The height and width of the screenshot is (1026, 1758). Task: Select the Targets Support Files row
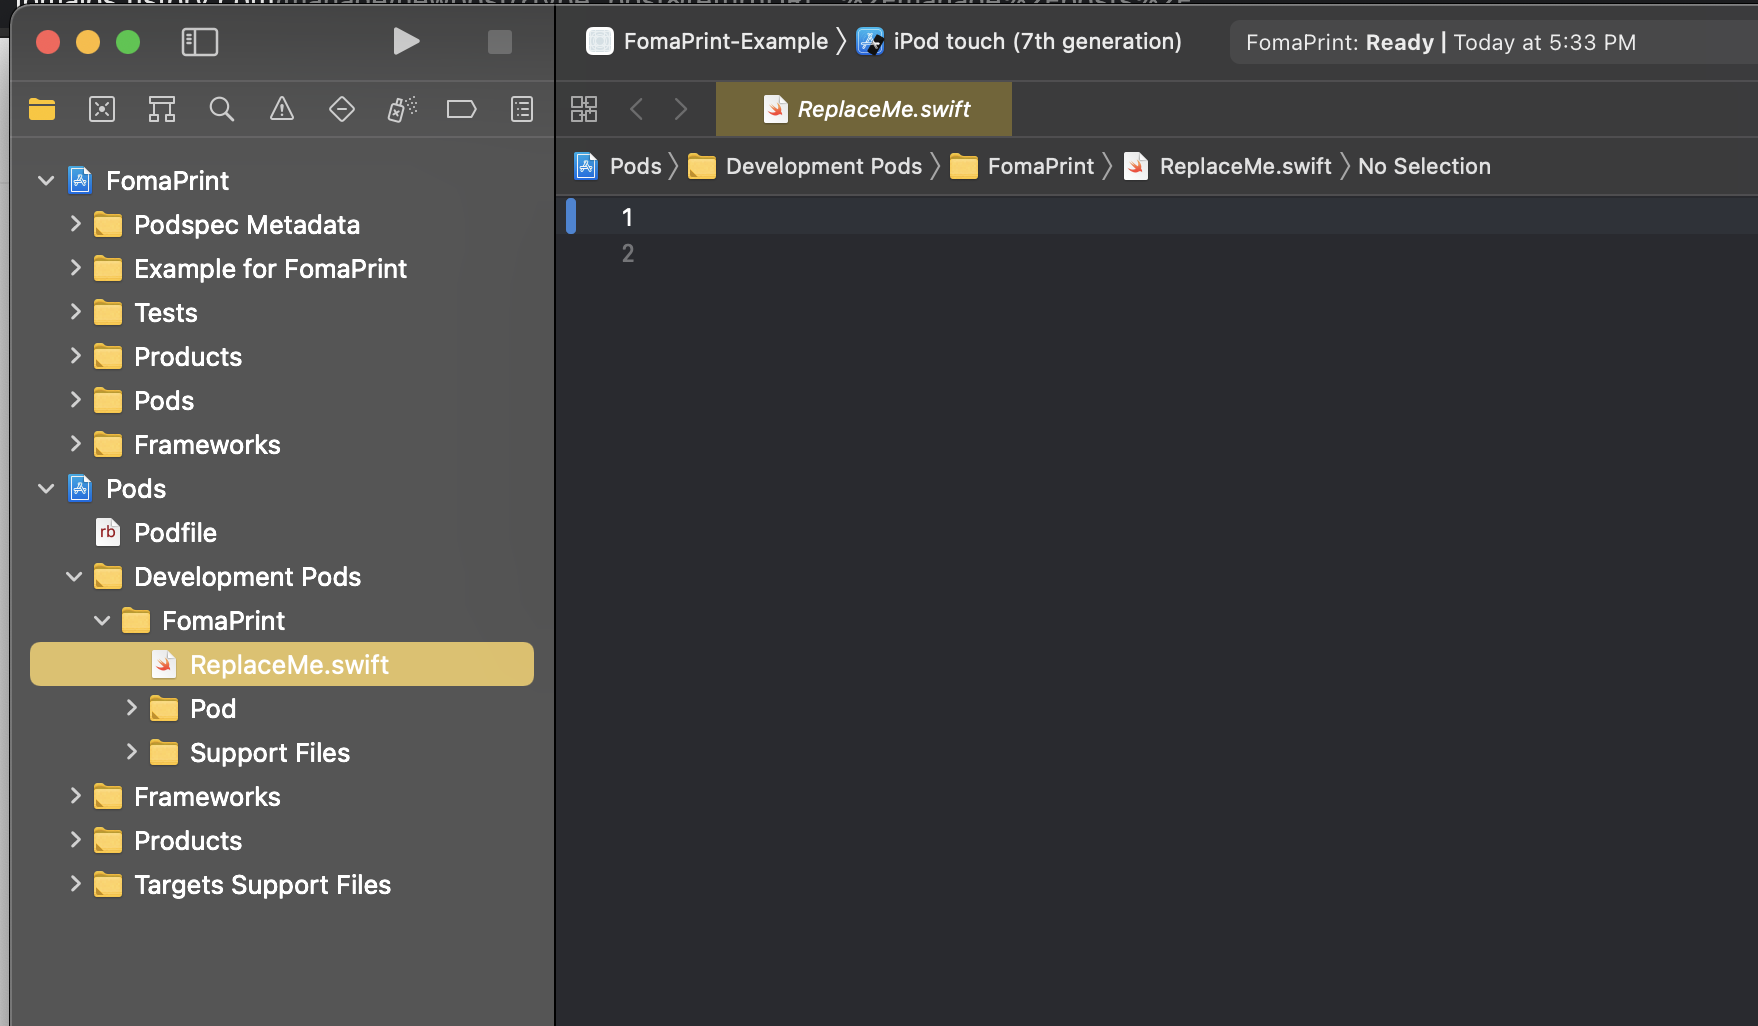[x=282, y=885]
